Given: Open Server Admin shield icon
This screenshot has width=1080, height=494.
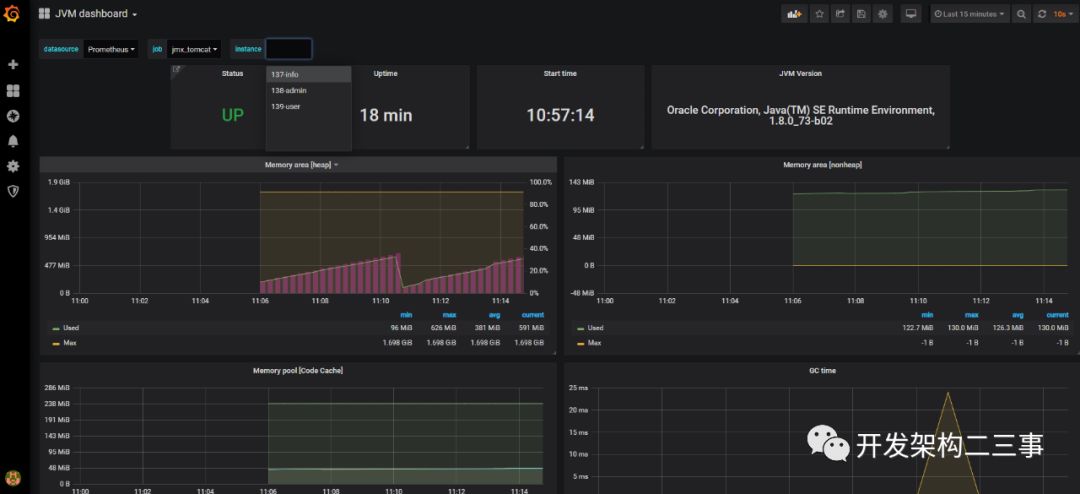Looking at the screenshot, I should tap(13, 191).
